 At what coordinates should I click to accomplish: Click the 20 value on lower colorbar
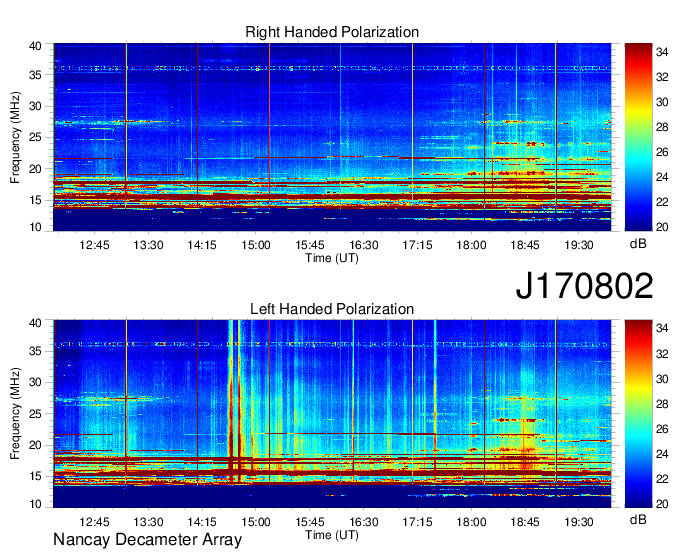tap(662, 504)
